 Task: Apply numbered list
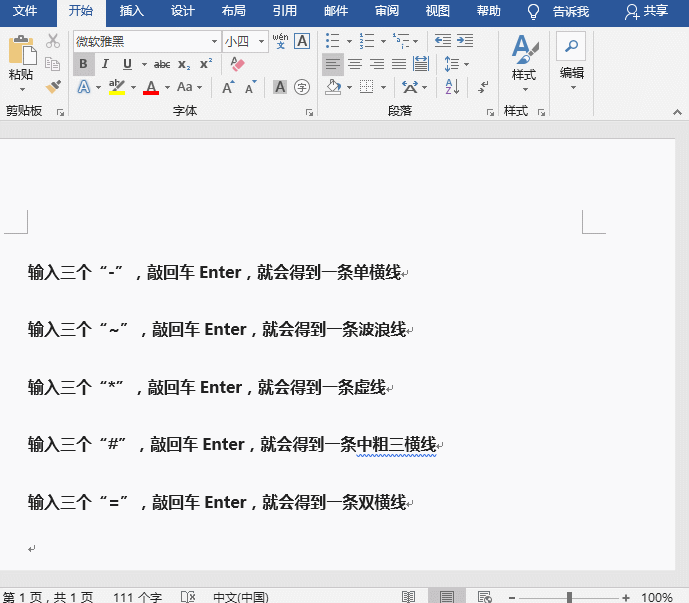pos(367,41)
